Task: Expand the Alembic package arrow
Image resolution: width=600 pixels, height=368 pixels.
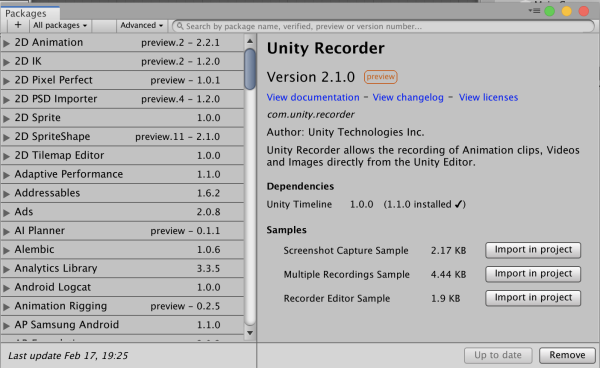Action: (6, 250)
